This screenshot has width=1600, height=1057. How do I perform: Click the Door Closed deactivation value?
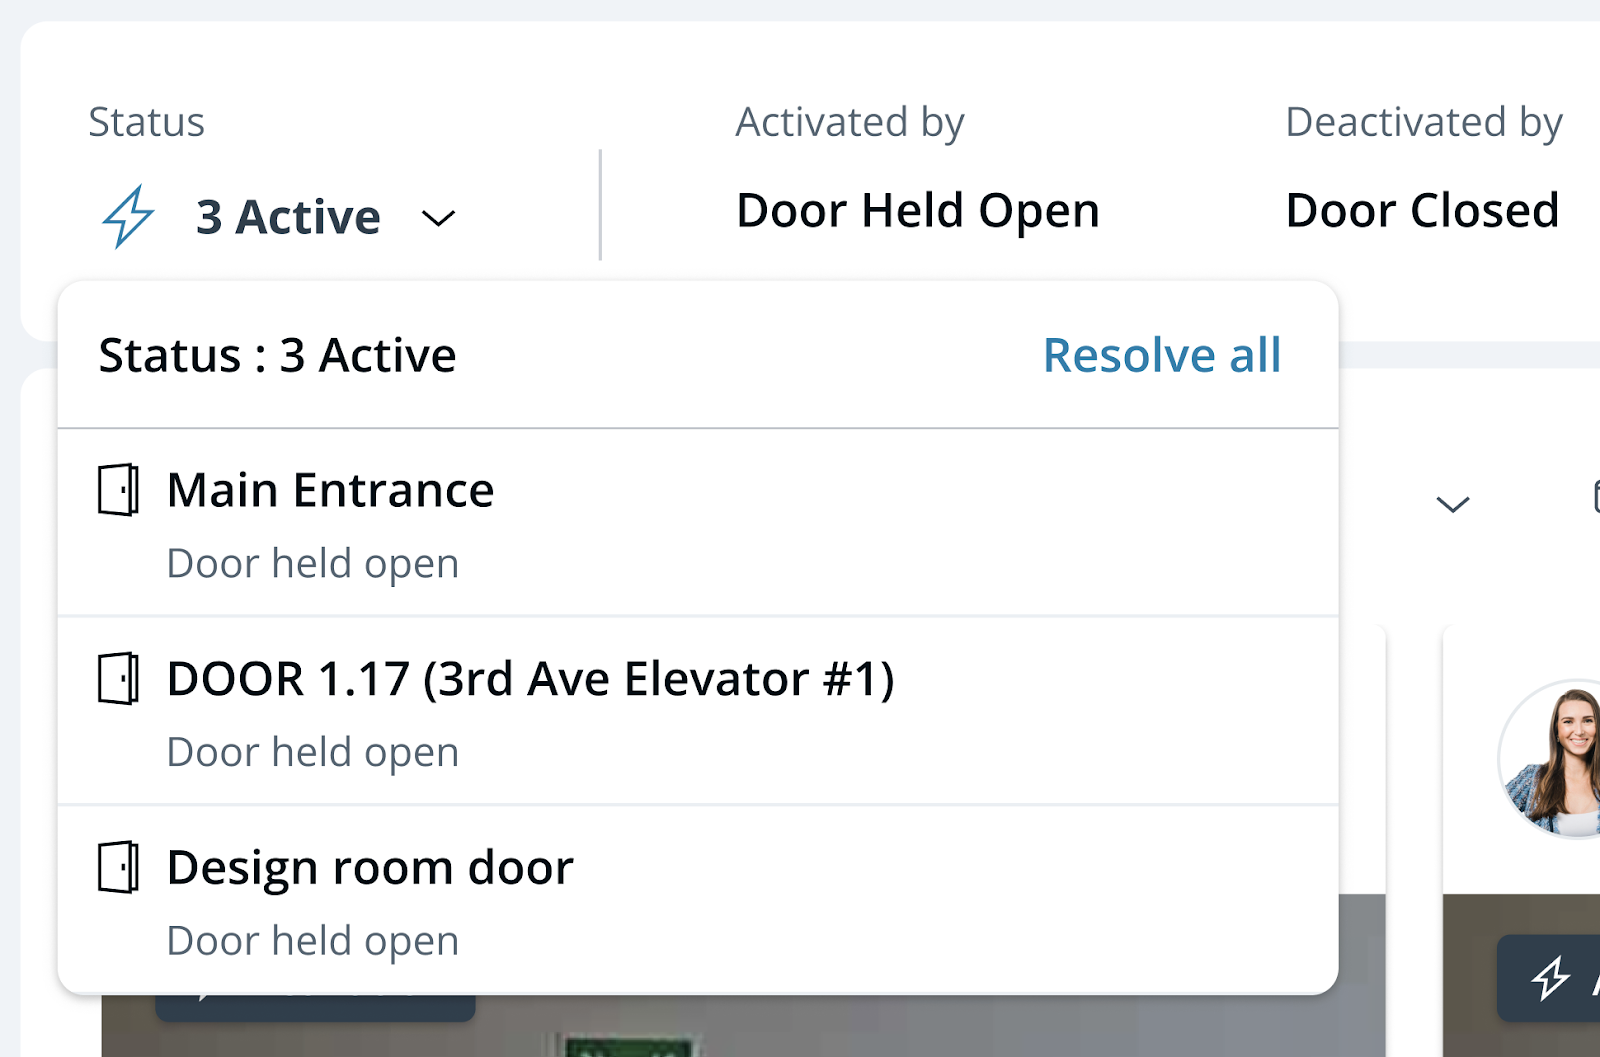point(1422,211)
